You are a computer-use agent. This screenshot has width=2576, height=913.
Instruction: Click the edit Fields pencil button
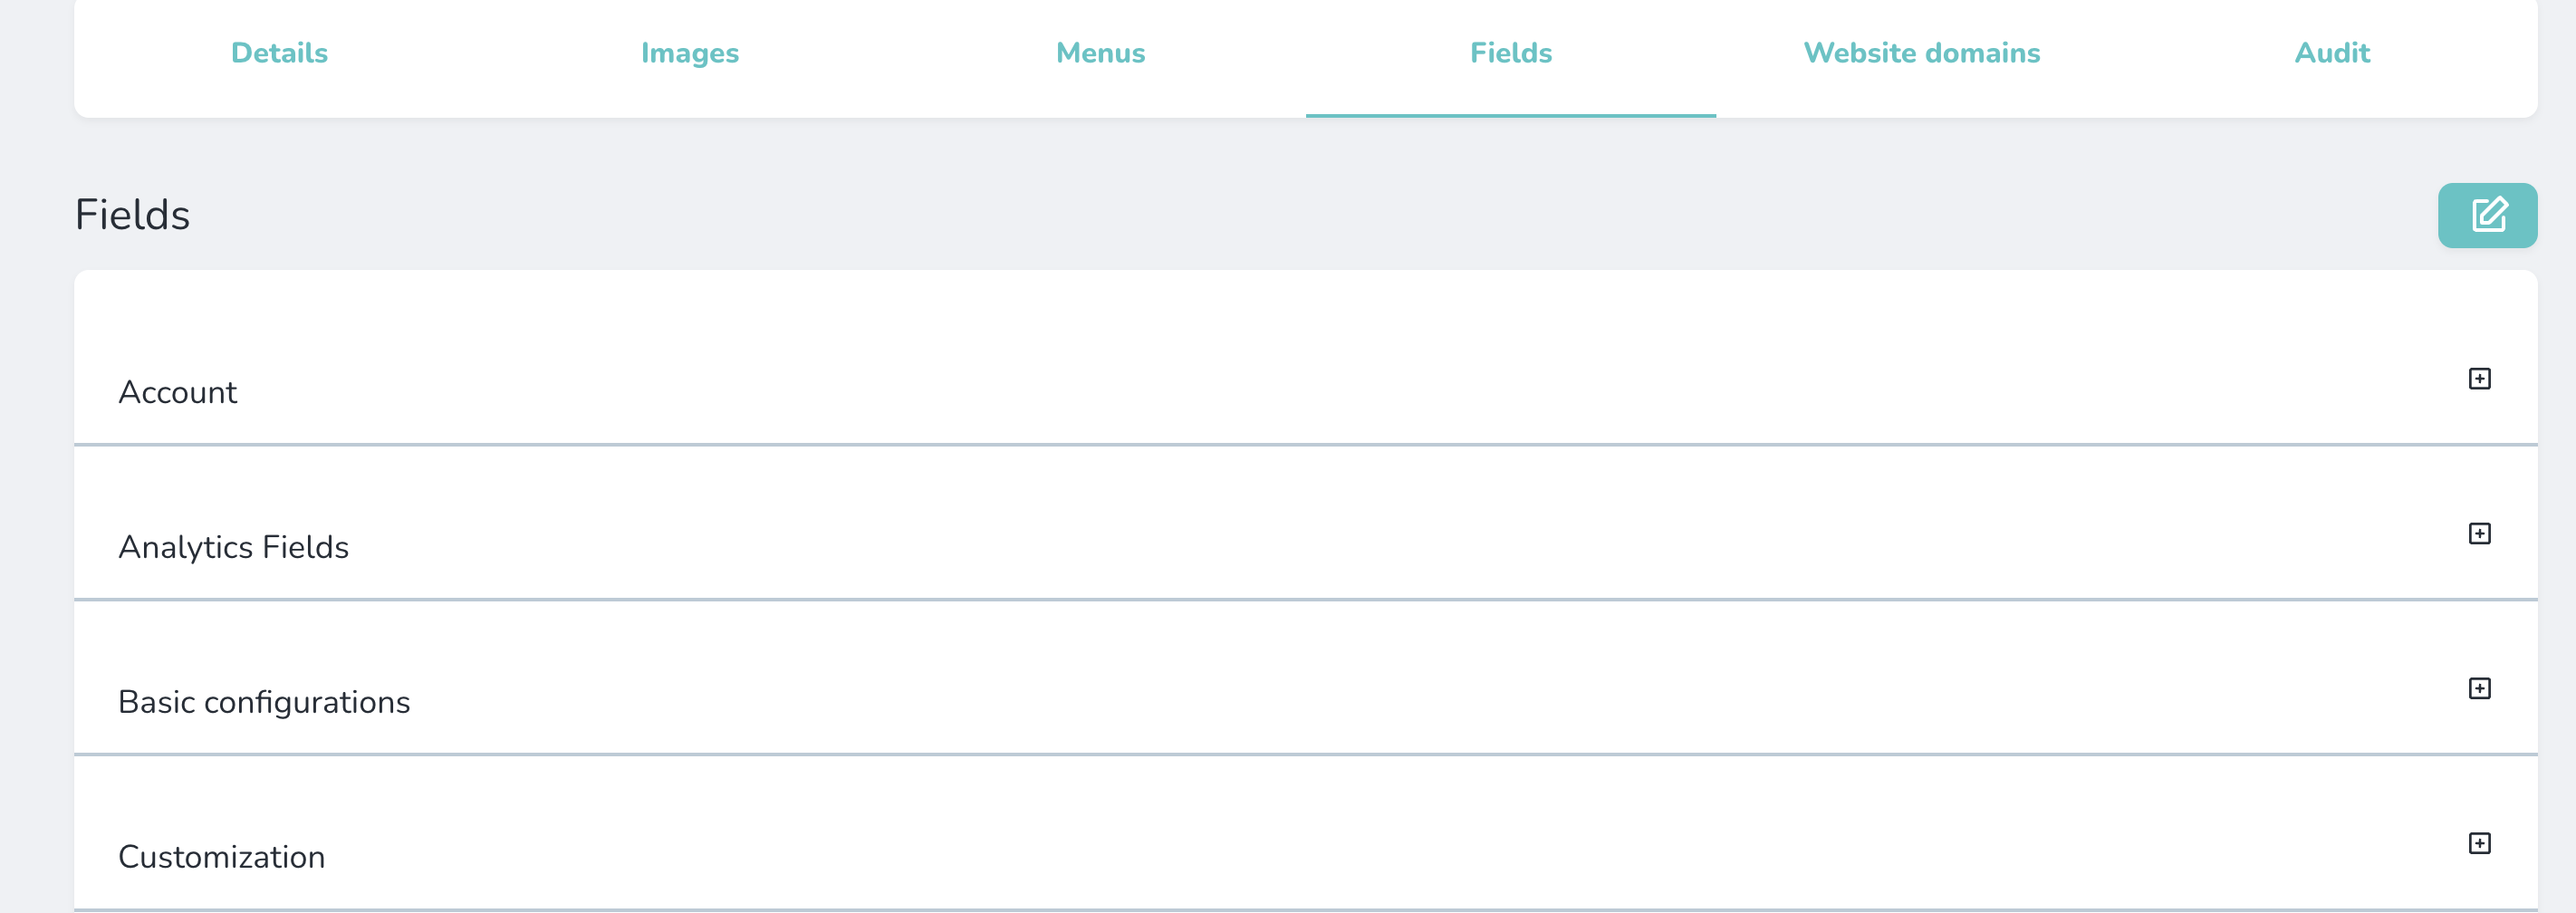2487,215
